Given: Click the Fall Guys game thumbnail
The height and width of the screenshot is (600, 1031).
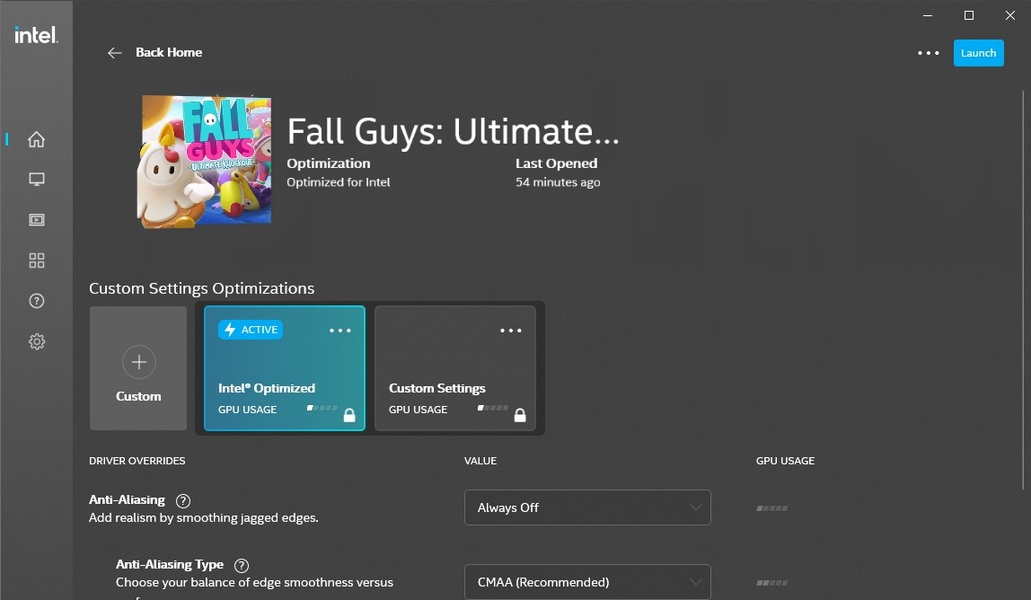Looking at the screenshot, I should pyautogui.click(x=204, y=161).
